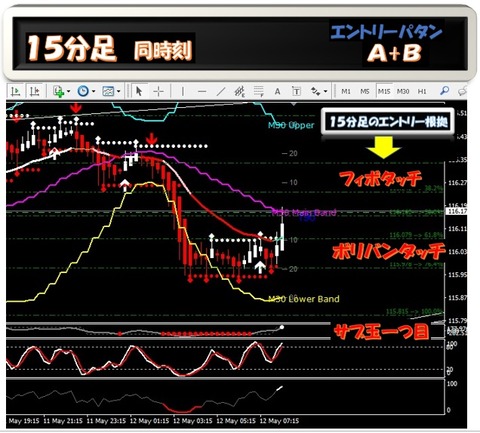This screenshot has height=433, width=480.
Task: Select the Trendline drawing tool
Action: click(x=220, y=91)
